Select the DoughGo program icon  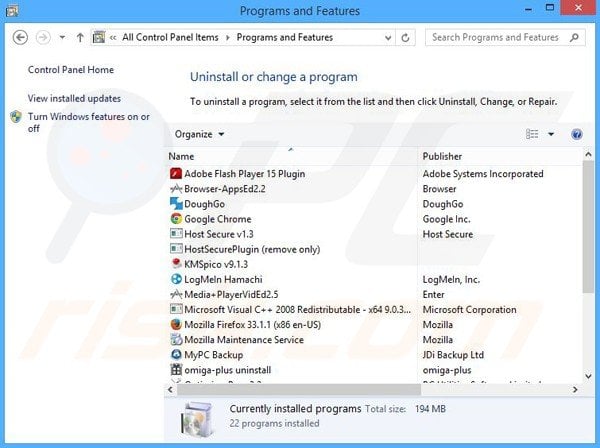[x=176, y=204]
